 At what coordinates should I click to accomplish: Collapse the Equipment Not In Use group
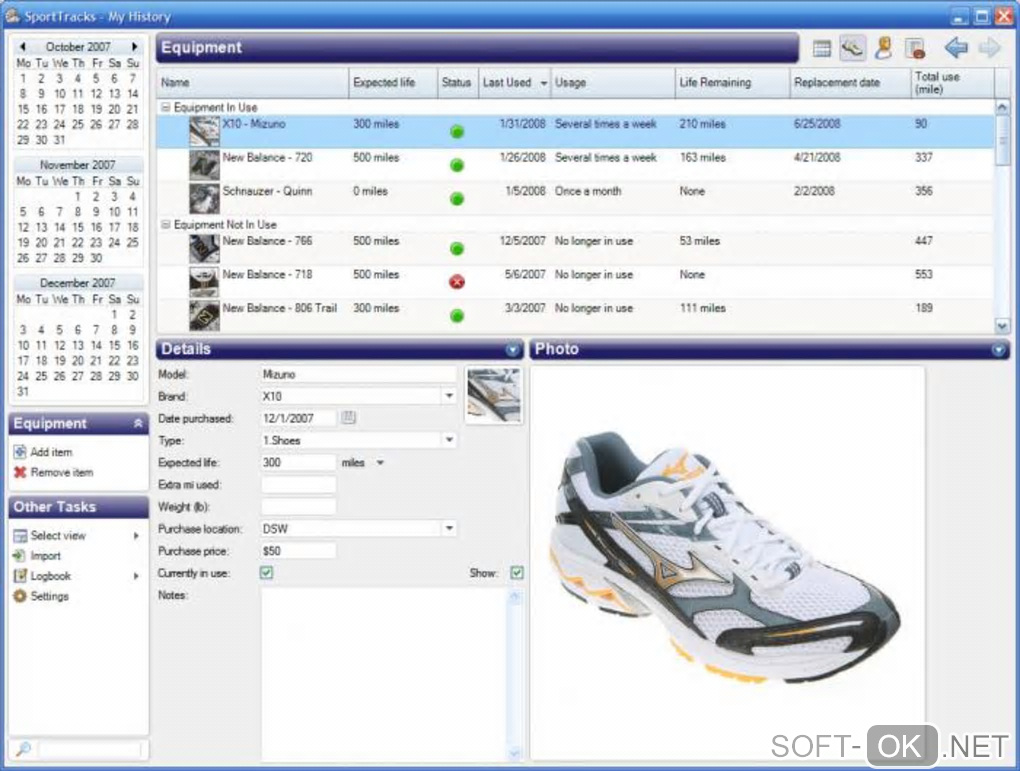(x=165, y=224)
